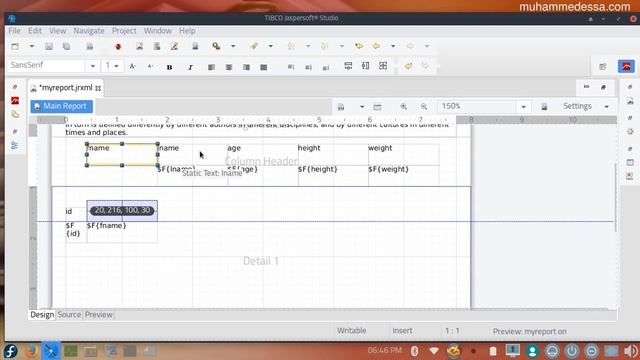This screenshot has width=640, height=360.
Task: Click the back navigation arrow in toolbar
Action: [x=376, y=46]
